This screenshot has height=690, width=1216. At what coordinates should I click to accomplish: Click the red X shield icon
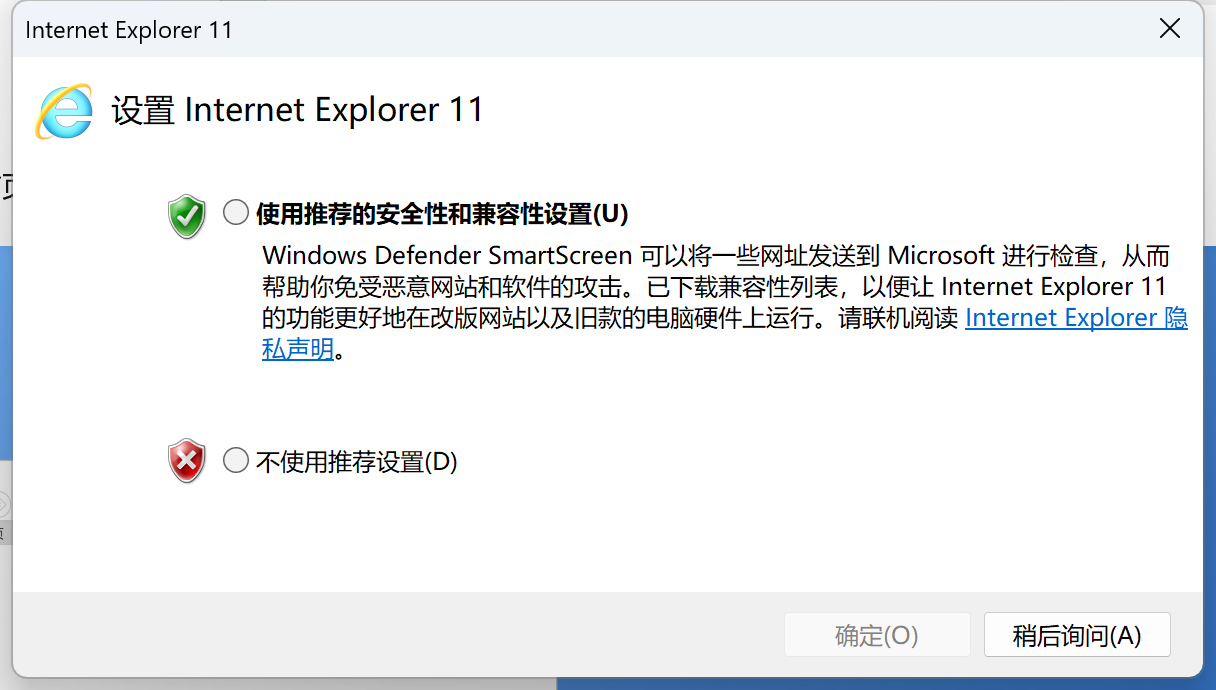coord(187,461)
